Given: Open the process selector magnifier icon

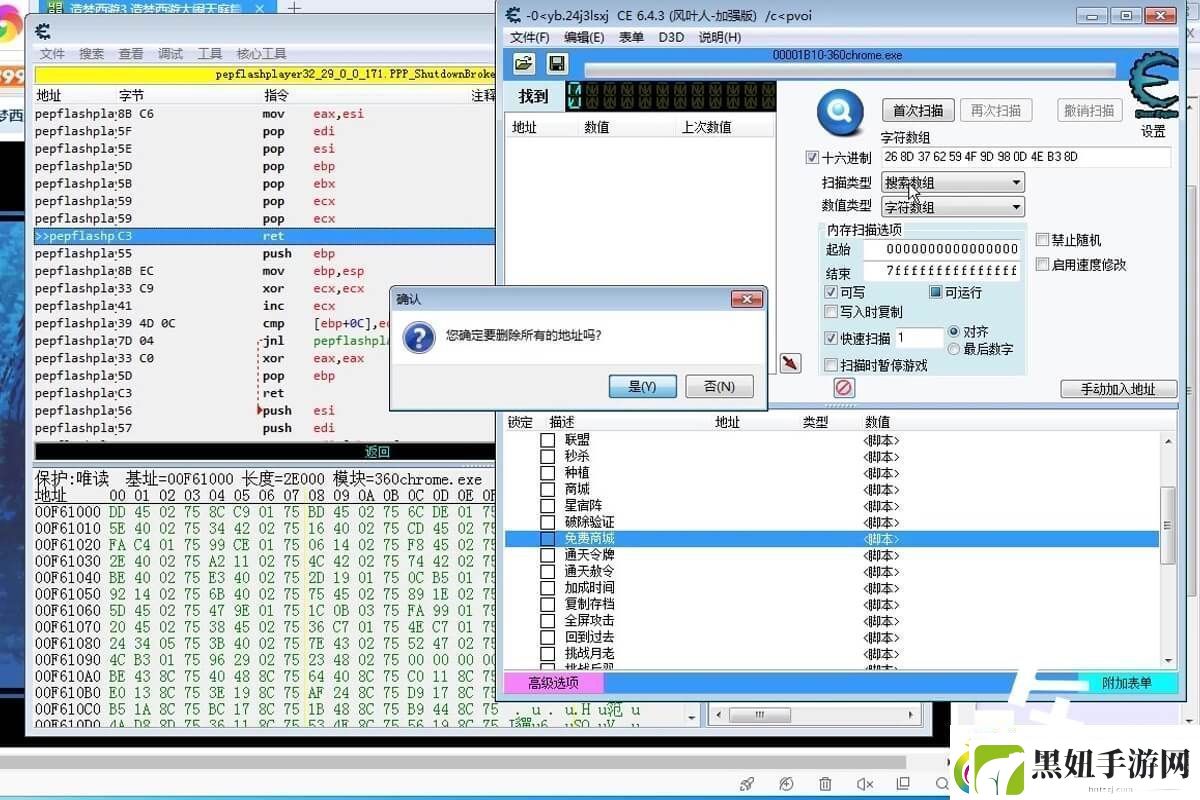Looking at the screenshot, I should [x=840, y=114].
